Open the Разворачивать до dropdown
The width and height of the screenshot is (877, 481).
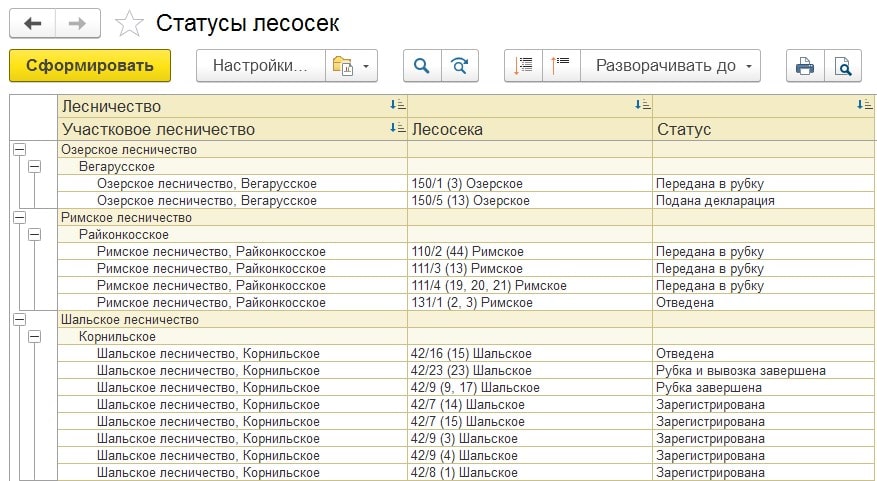coord(670,66)
